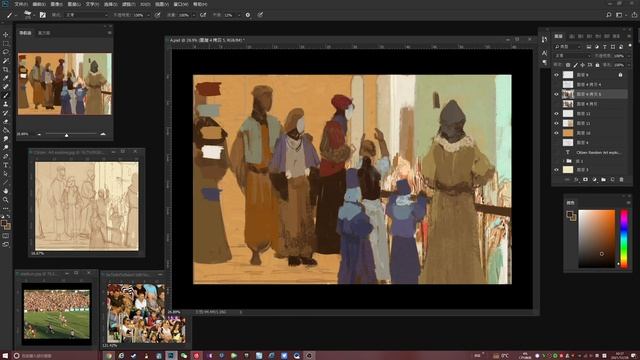Select the Hand tool

(x=6, y=191)
